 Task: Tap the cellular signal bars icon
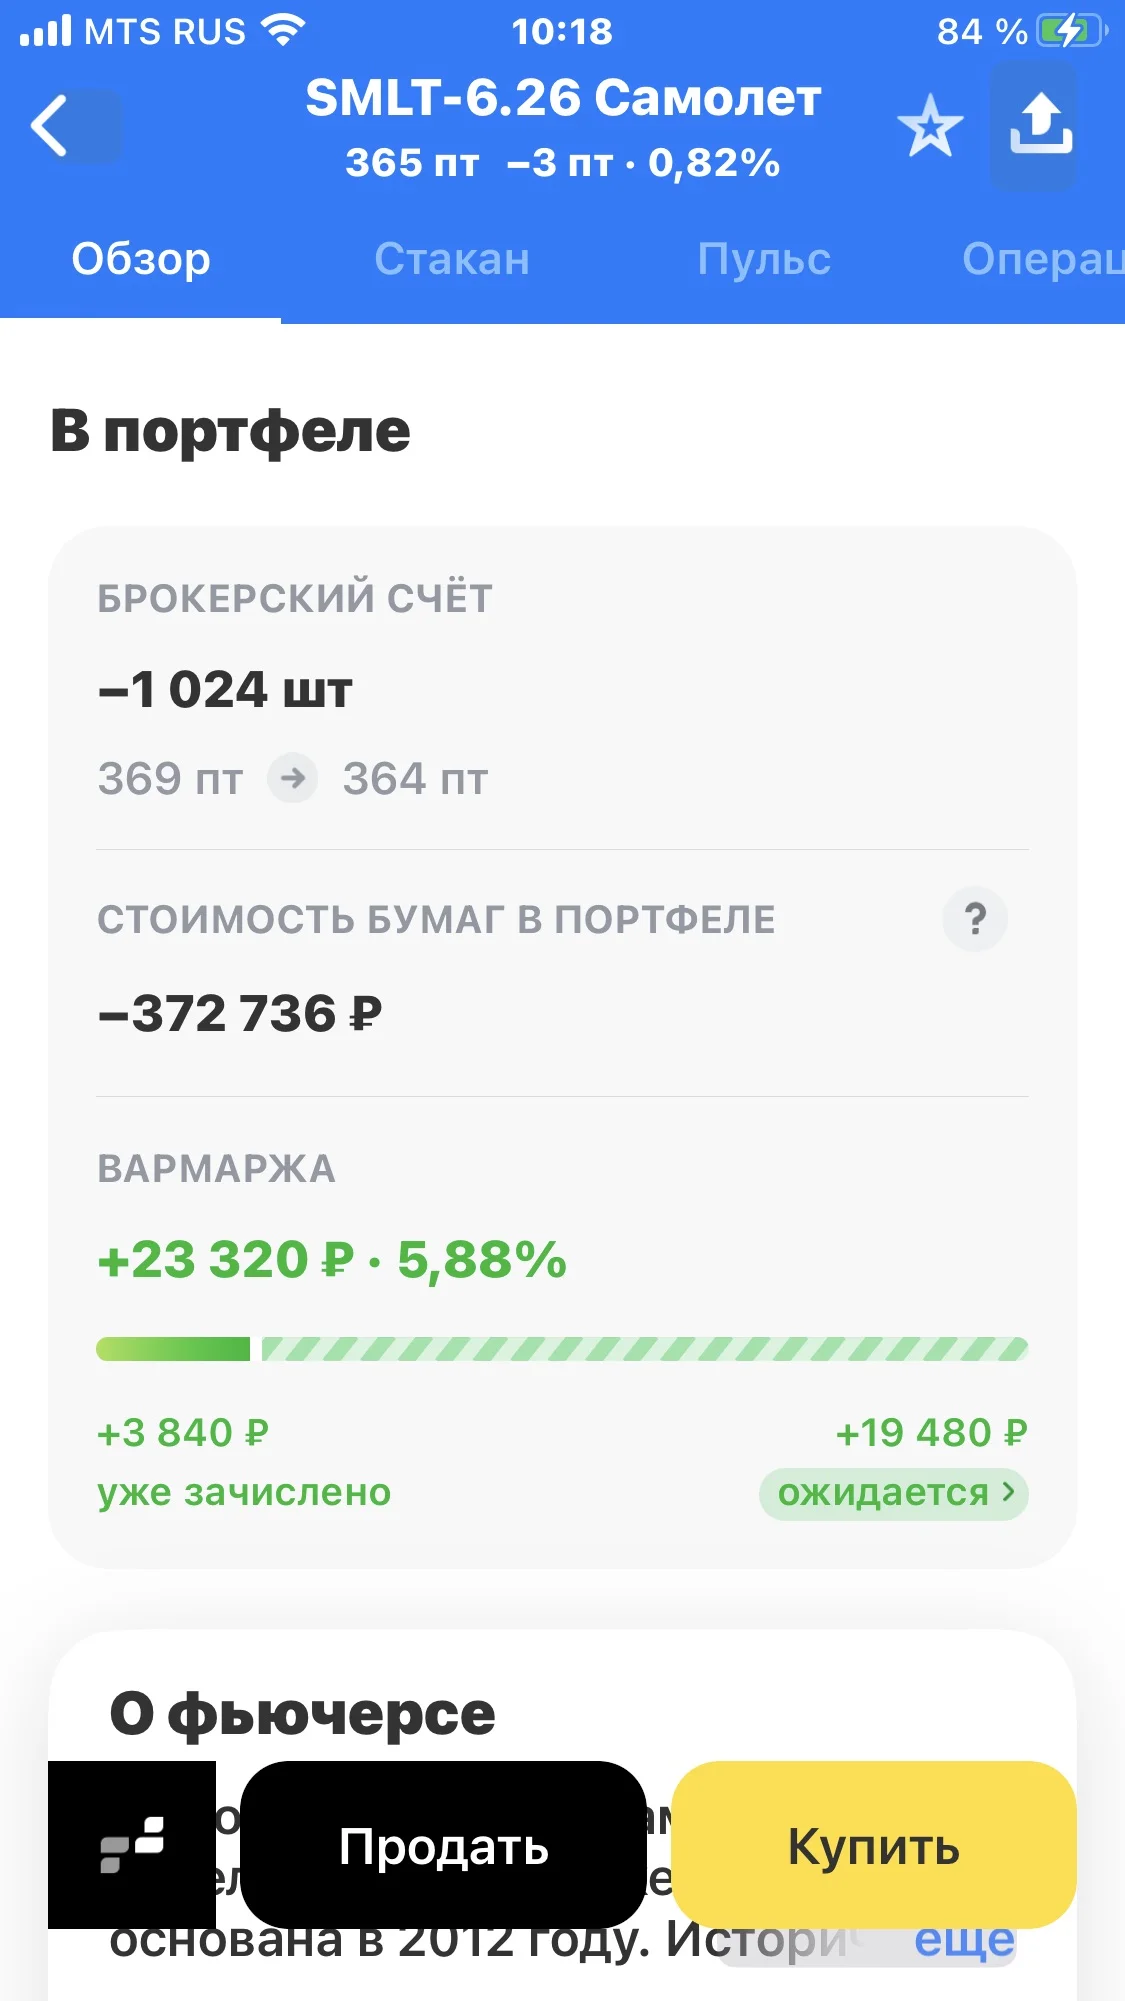point(45,31)
